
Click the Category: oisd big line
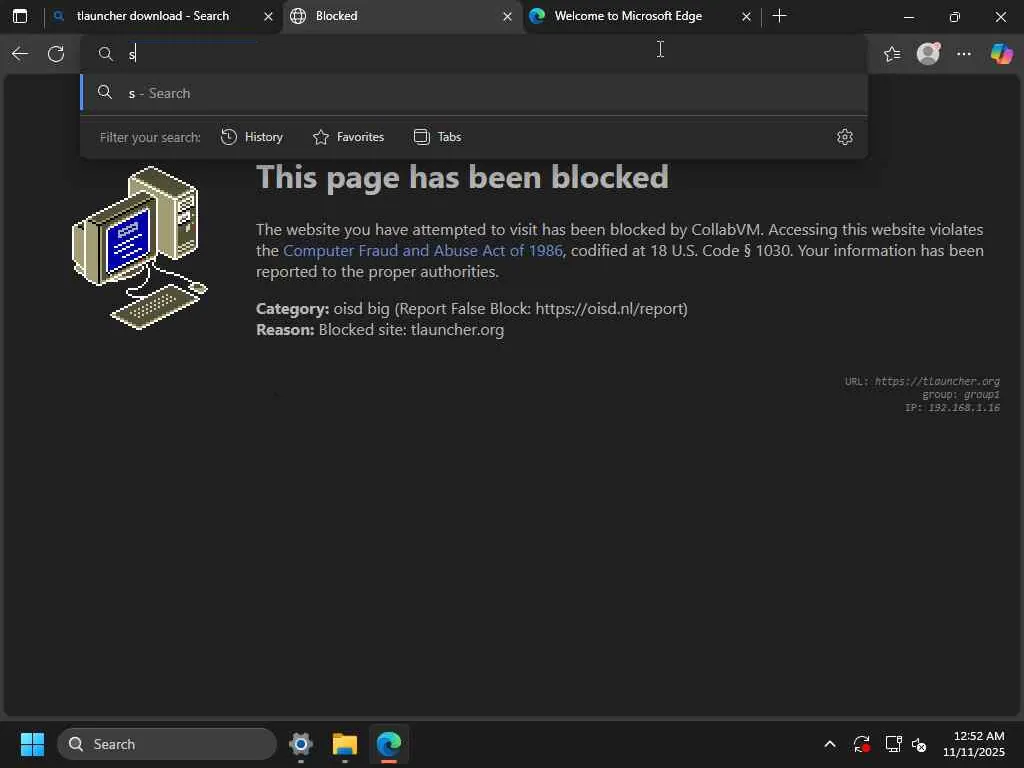click(x=472, y=309)
